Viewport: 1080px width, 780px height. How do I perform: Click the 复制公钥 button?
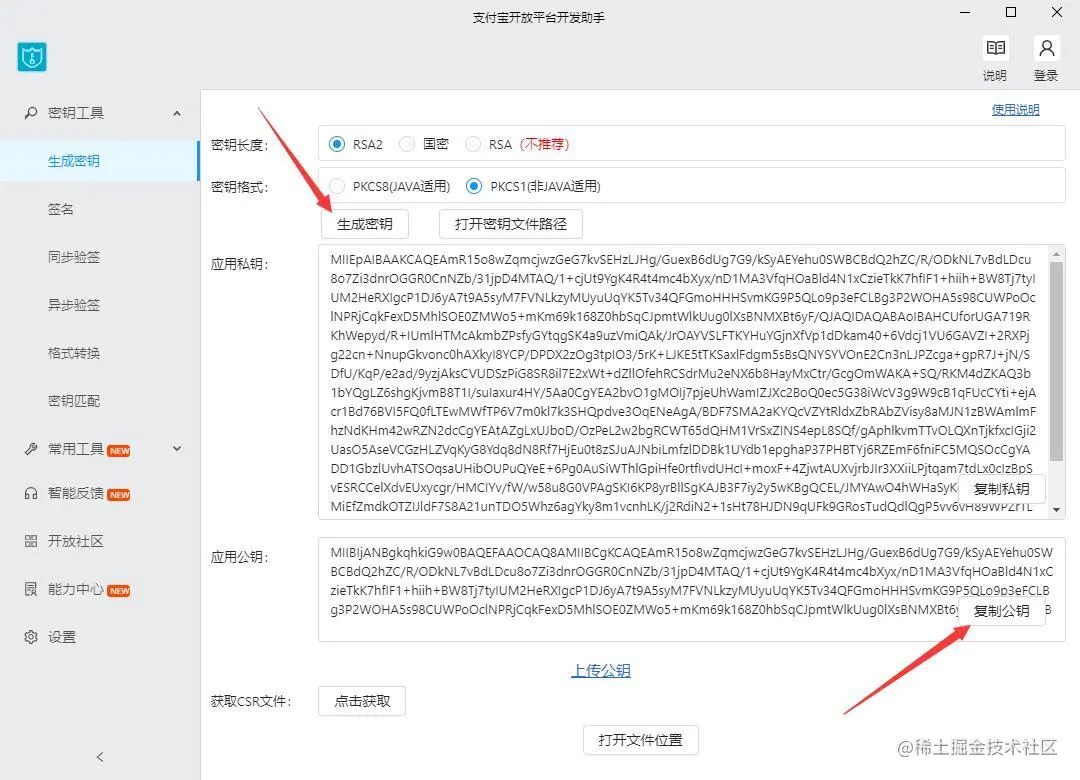click(1001, 610)
